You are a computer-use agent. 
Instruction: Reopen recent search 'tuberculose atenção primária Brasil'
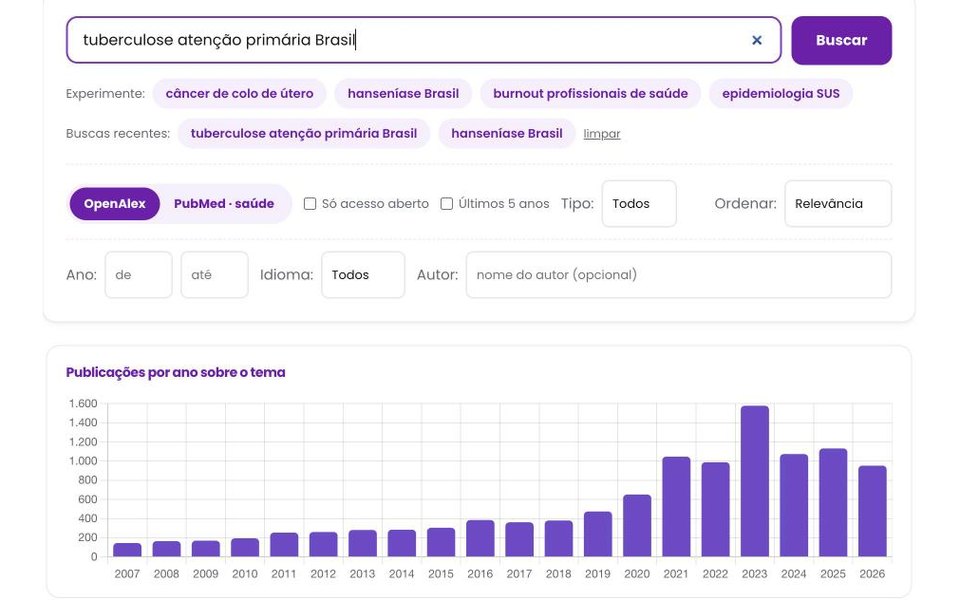click(304, 133)
